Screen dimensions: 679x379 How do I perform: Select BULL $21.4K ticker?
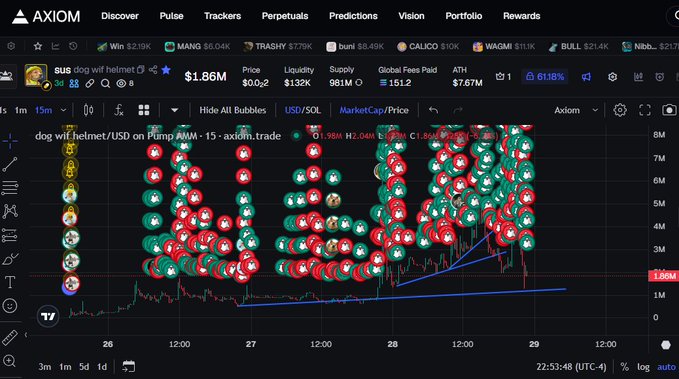[578, 46]
